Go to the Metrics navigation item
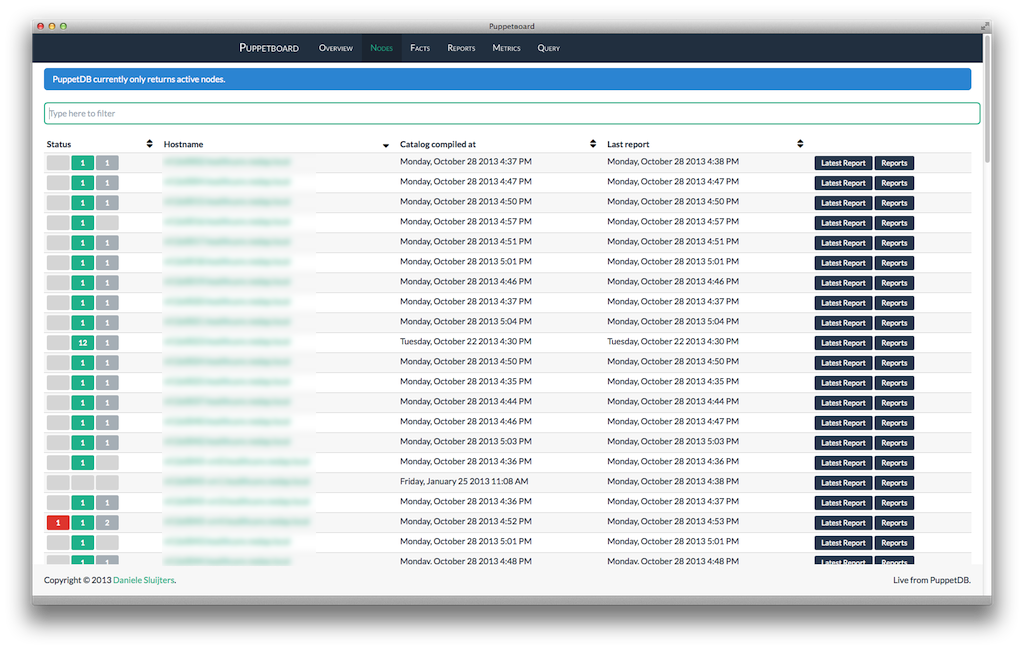This screenshot has height=650, width=1024. 506,48
